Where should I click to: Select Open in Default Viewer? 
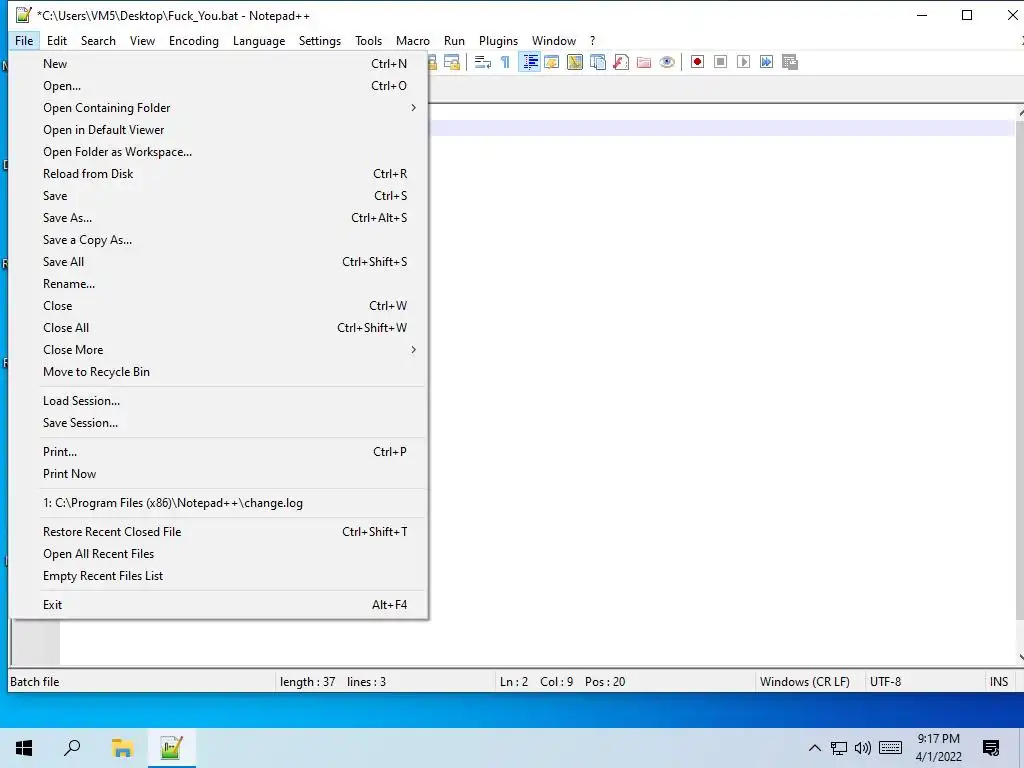coord(219,130)
